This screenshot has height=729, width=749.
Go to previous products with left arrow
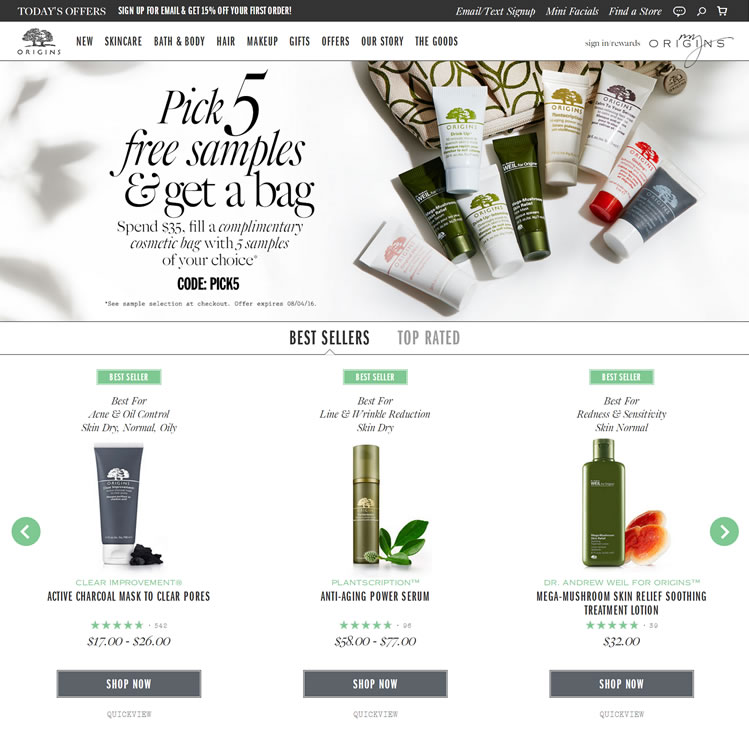coord(26,531)
